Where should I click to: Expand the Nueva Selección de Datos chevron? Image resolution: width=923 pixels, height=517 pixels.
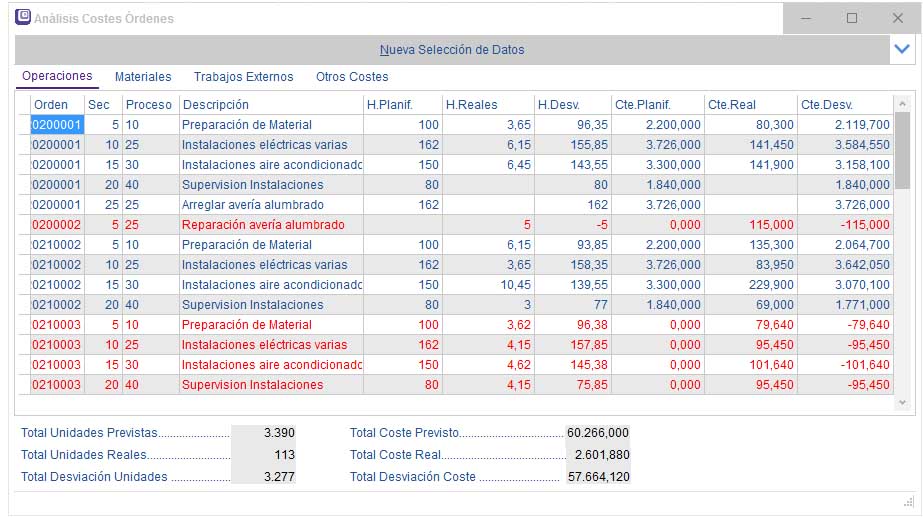click(x=901, y=49)
